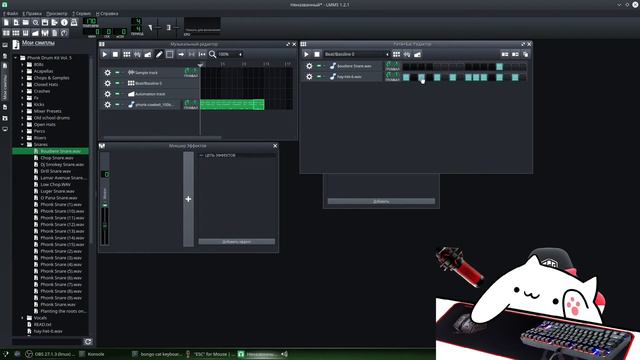Open Southern Snare.wav track gear menu
The width and height of the screenshot is (640, 360).
pos(309,66)
